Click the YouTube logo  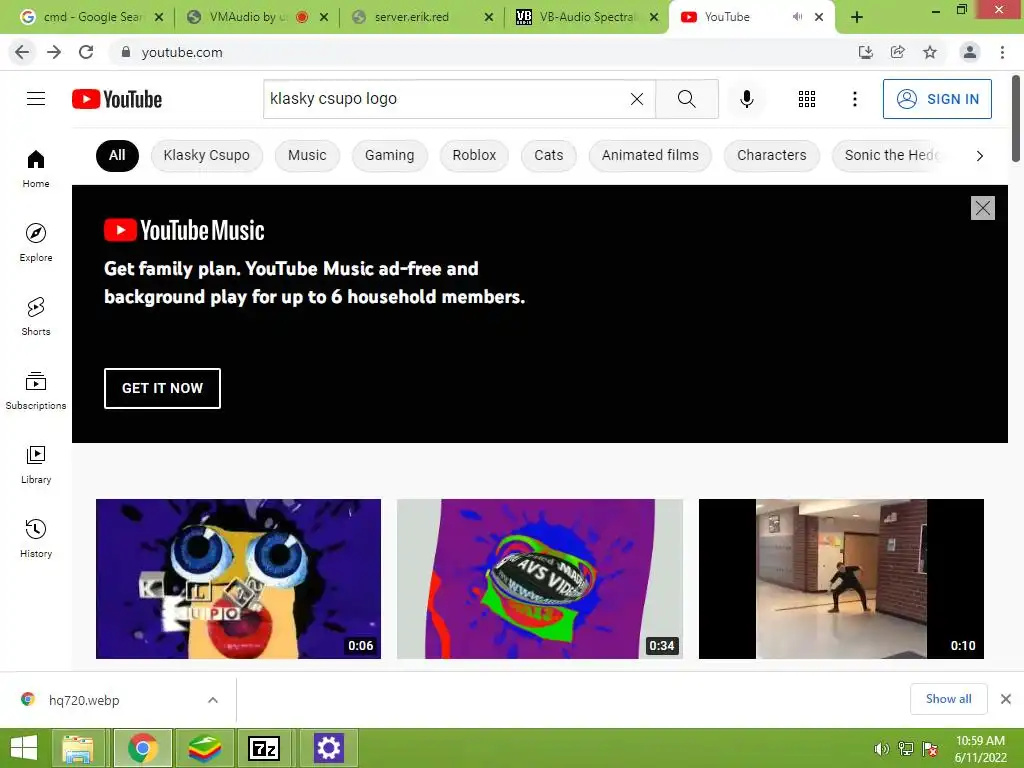point(117,99)
